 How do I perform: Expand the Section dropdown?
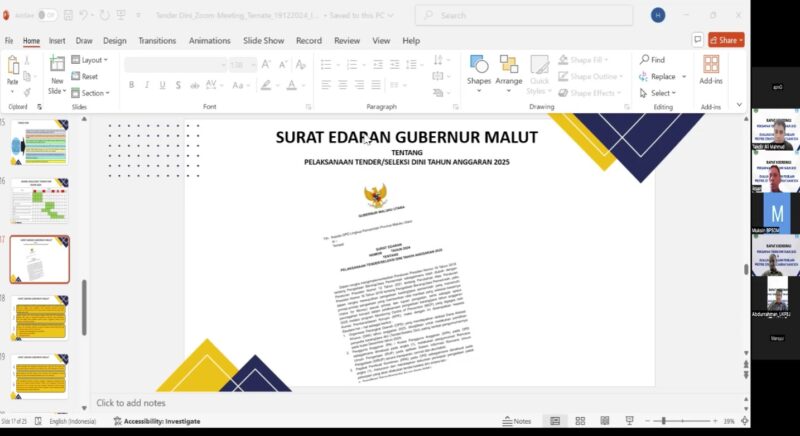pyautogui.click(x=90, y=93)
